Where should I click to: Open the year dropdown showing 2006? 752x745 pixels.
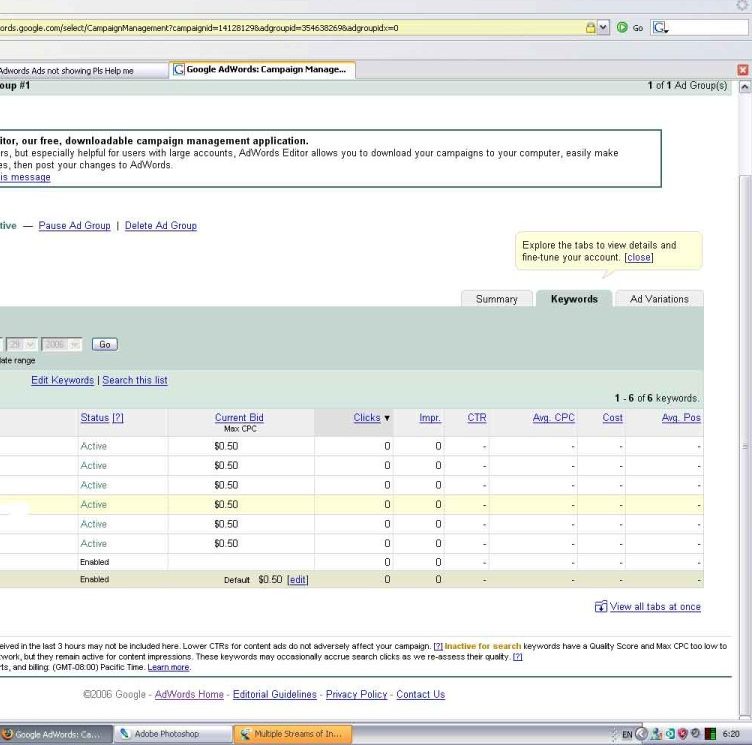click(61, 344)
